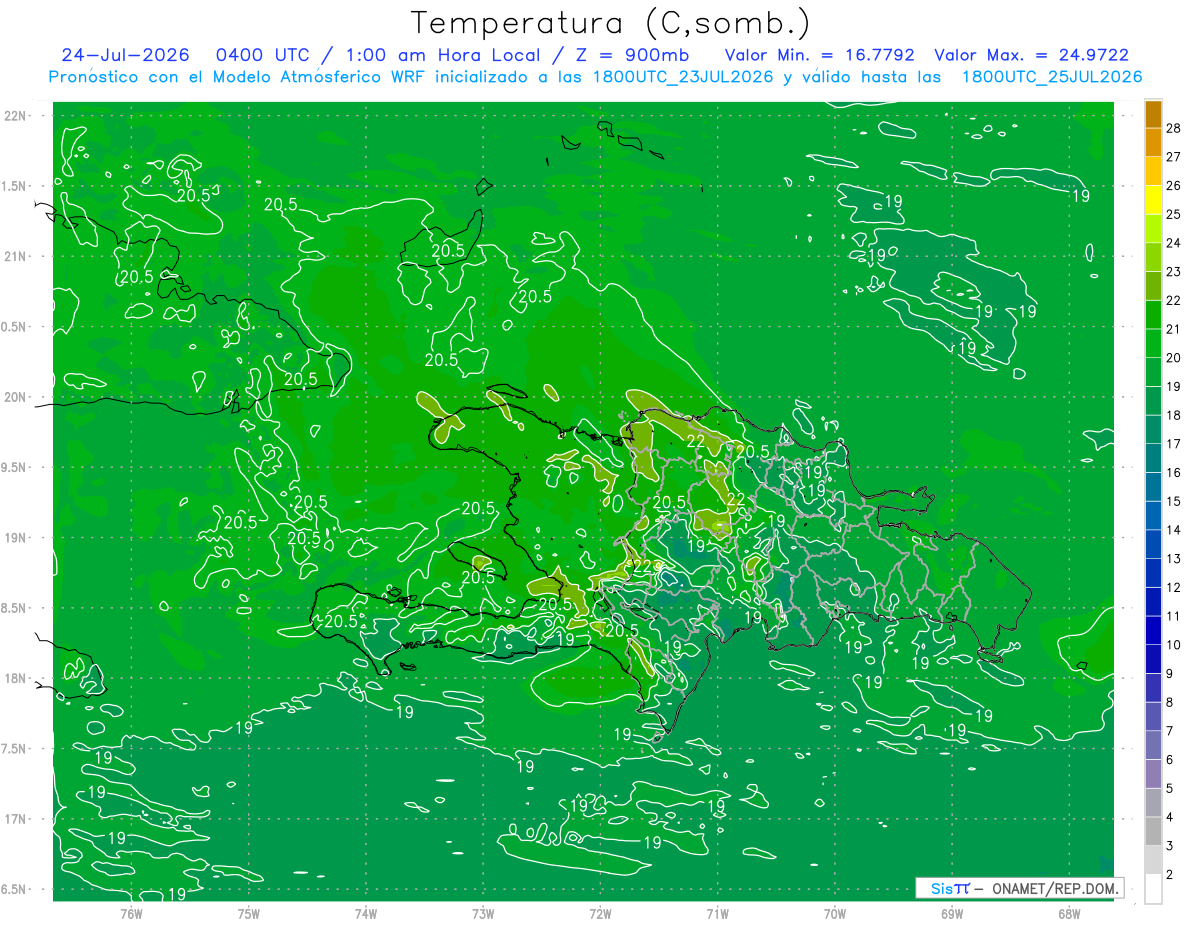Click the 17N latitude axis label
Image resolution: width=1200 pixels, height=927 pixels.
[15, 819]
